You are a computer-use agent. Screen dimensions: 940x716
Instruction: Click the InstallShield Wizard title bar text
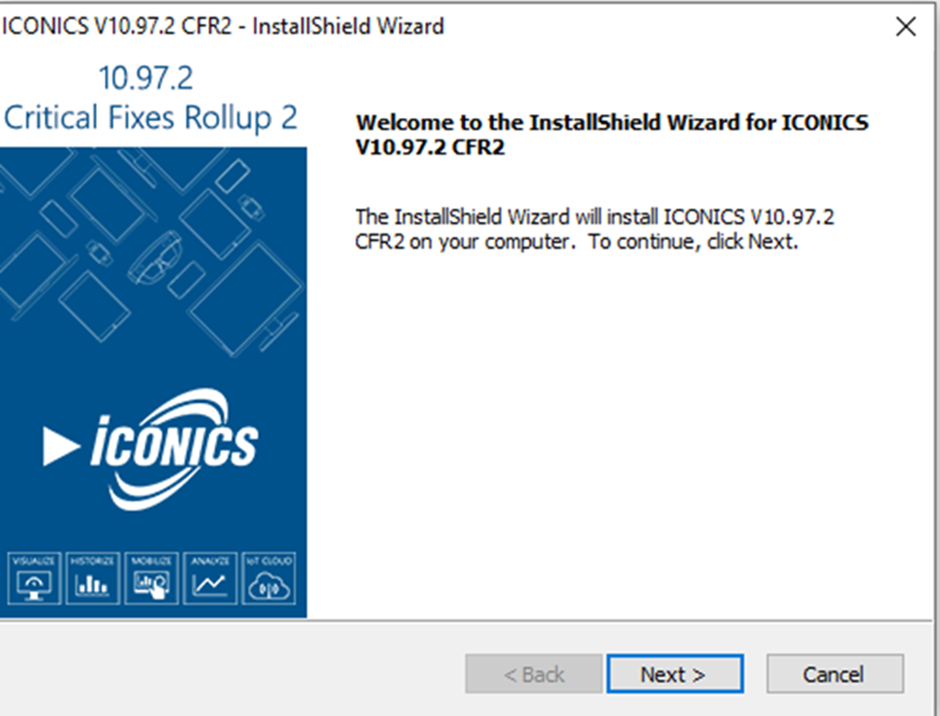click(223, 26)
